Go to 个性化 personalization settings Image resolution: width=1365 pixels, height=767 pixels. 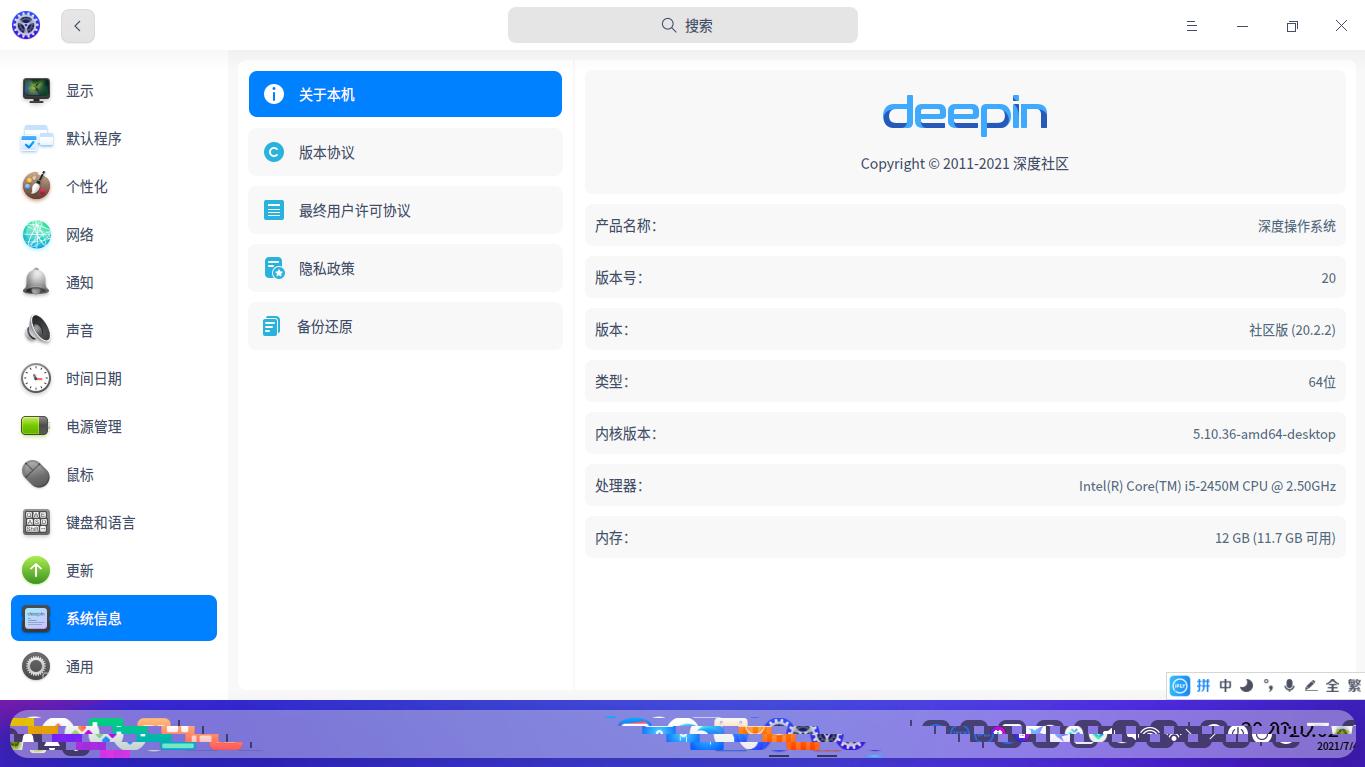coord(114,186)
